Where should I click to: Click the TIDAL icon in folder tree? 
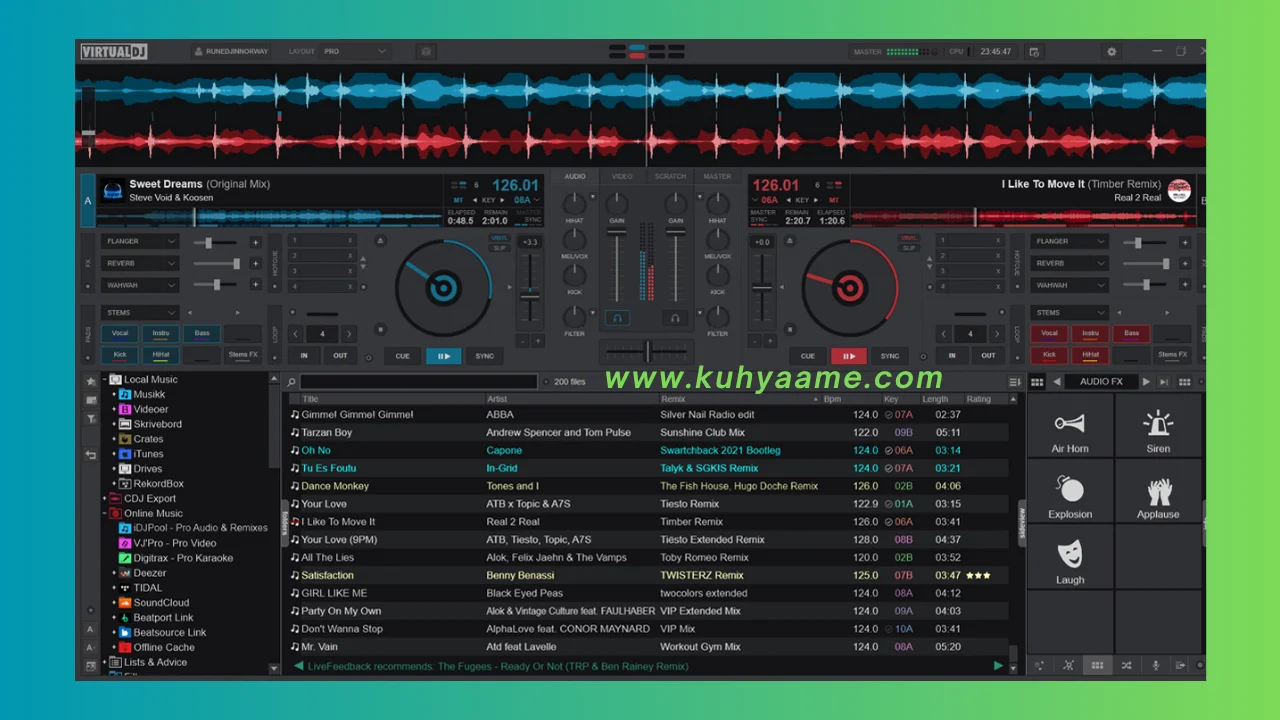(125, 588)
